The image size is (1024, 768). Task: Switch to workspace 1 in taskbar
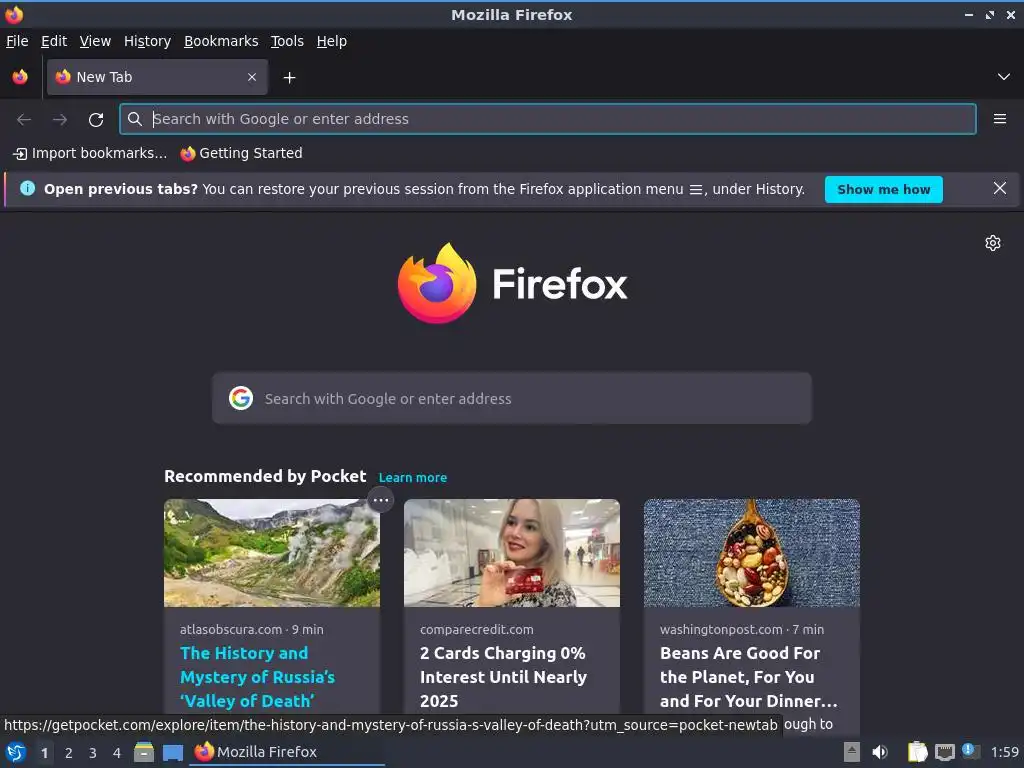pyautogui.click(x=44, y=753)
